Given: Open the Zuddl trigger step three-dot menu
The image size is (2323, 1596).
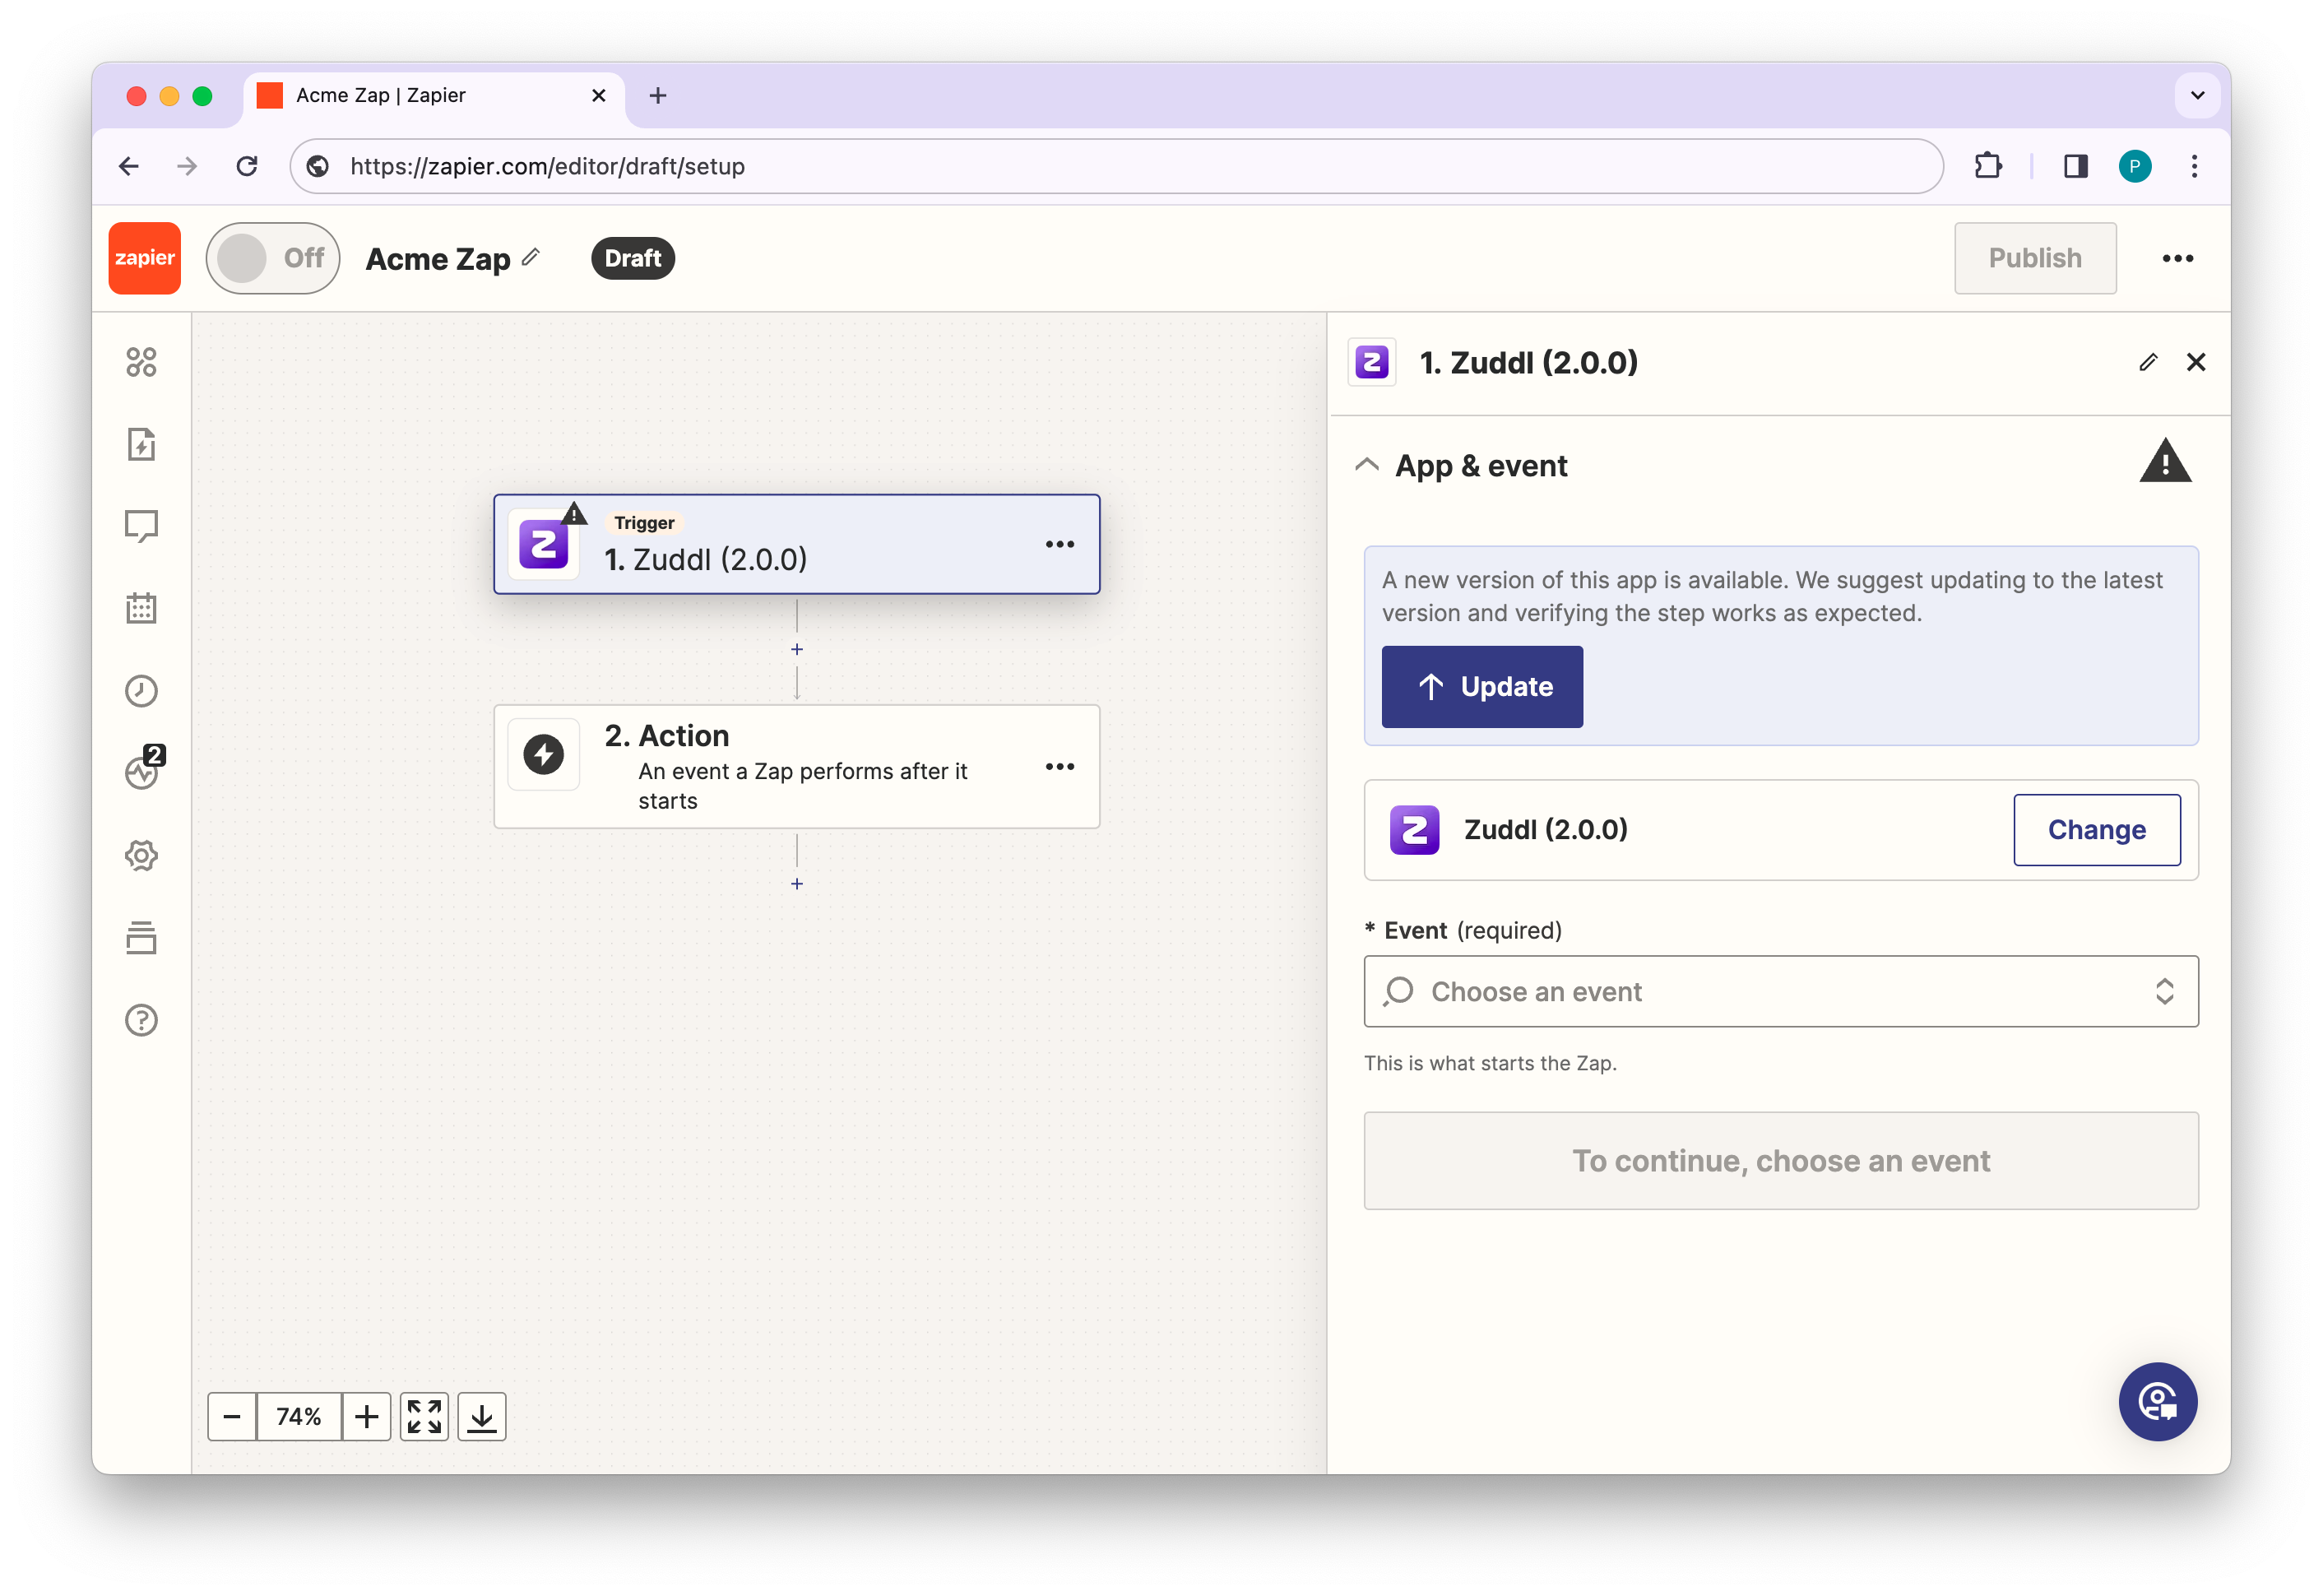Looking at the screenshot, I should point(1059,545).
